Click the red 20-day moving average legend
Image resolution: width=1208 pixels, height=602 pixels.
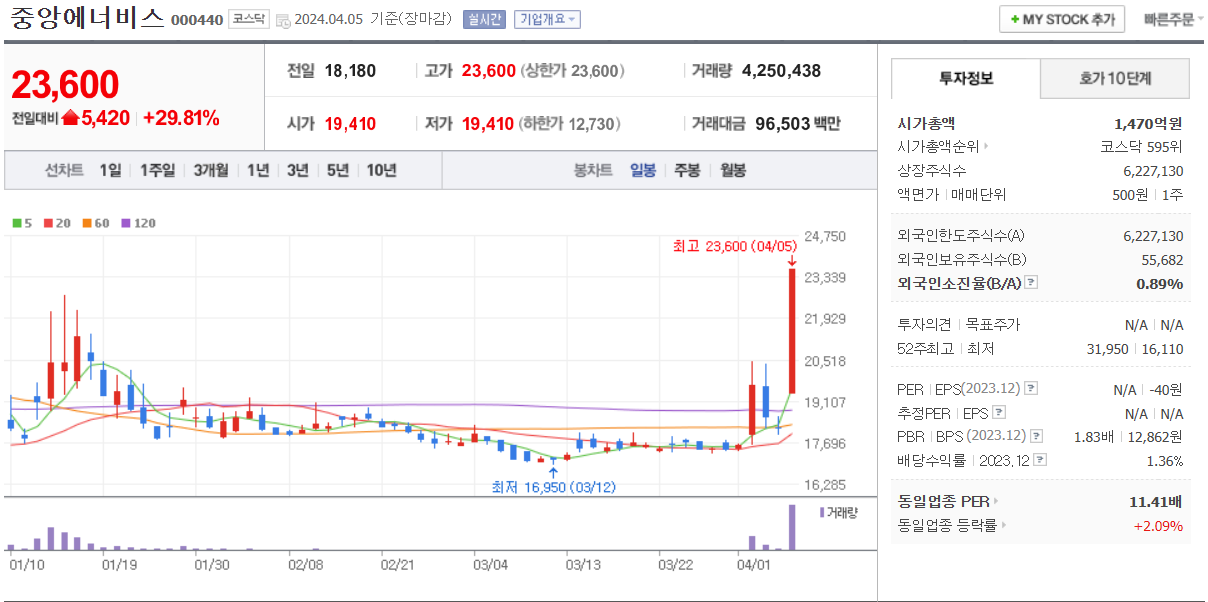click(x=57, y=223)
